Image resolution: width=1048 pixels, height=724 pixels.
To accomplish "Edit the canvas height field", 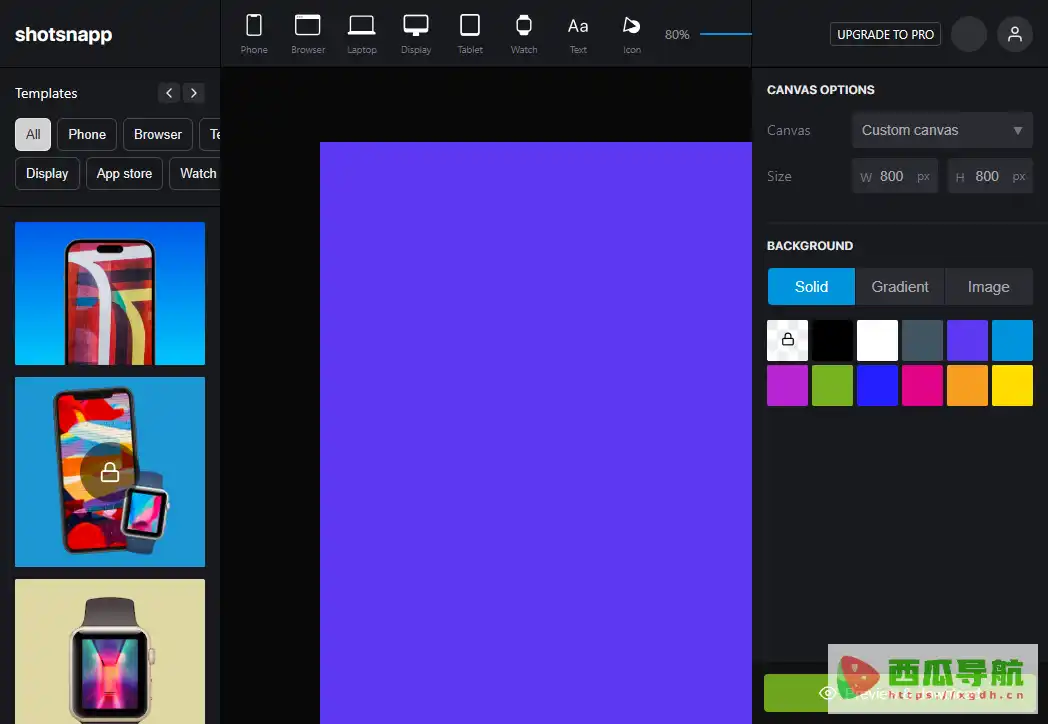I will click(990, 176).
